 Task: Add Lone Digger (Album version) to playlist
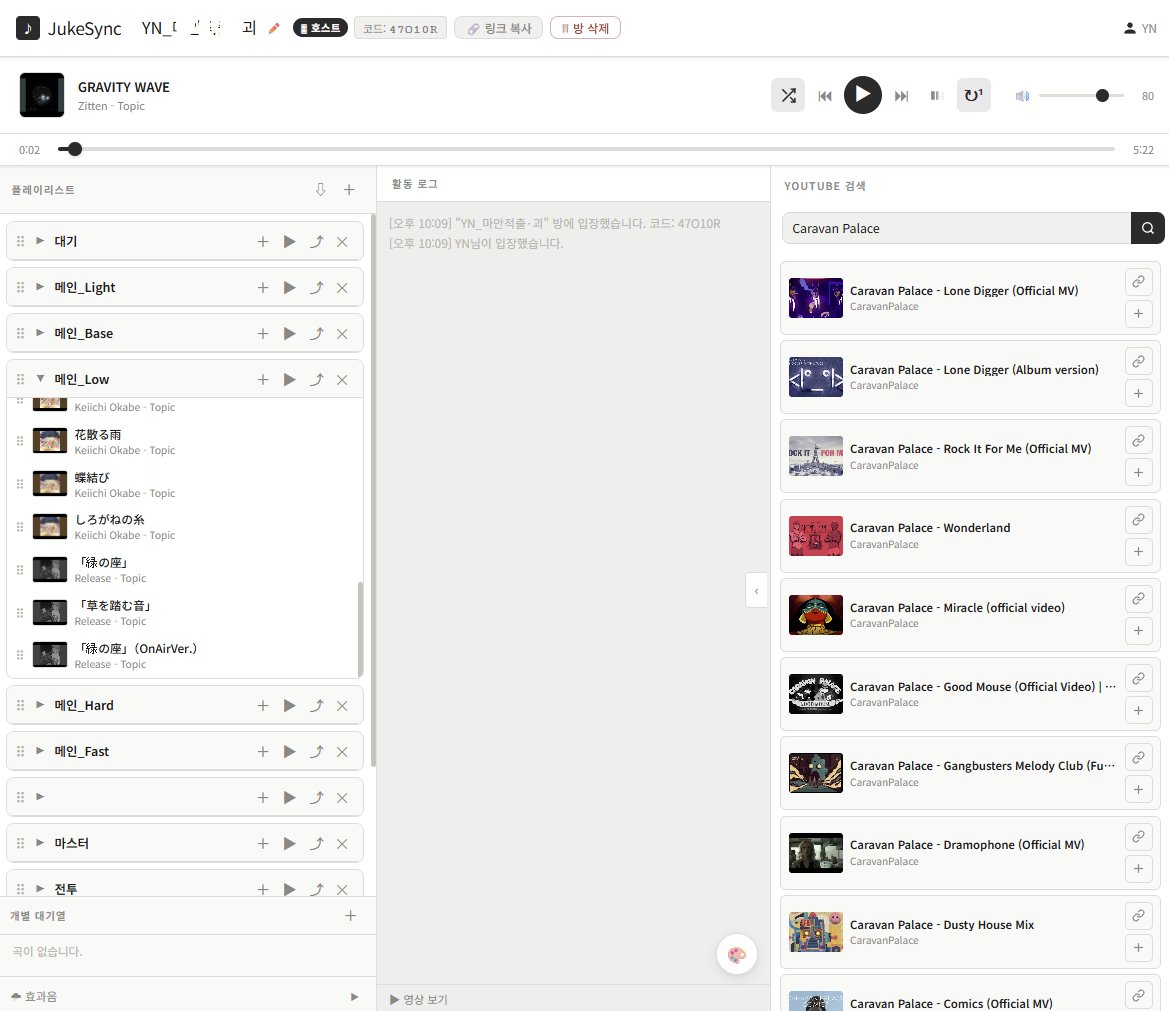click(1138, 393)
